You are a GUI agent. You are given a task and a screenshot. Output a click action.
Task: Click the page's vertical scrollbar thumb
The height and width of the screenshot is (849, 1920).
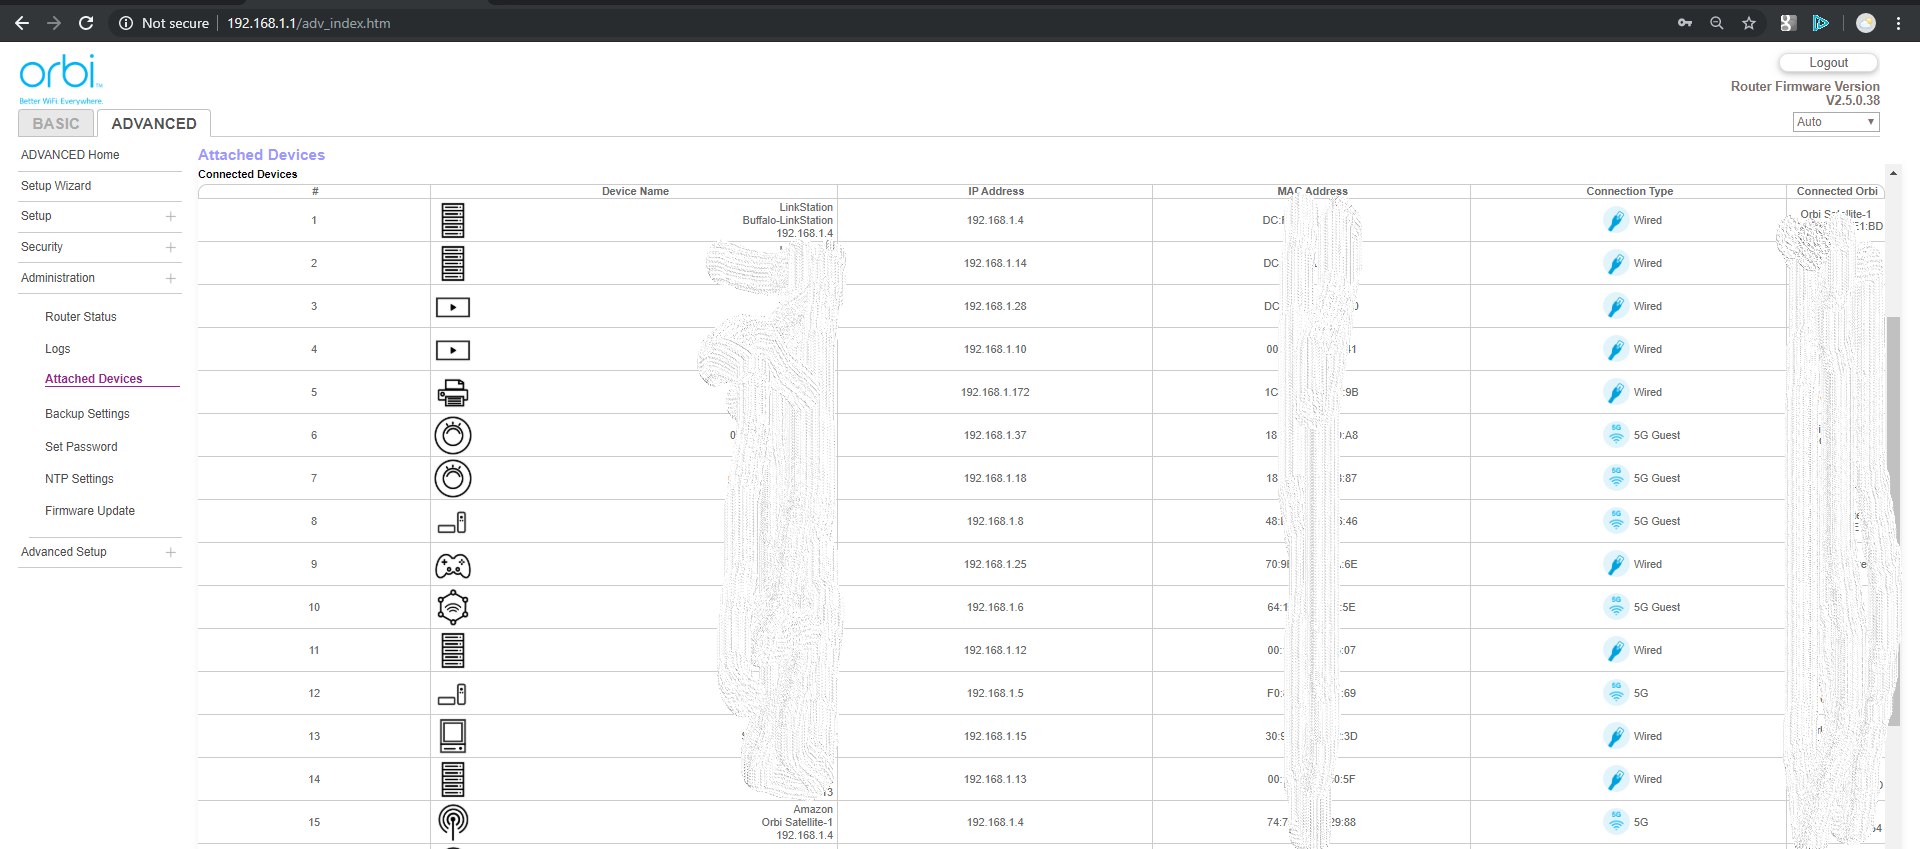[1892, 520]
